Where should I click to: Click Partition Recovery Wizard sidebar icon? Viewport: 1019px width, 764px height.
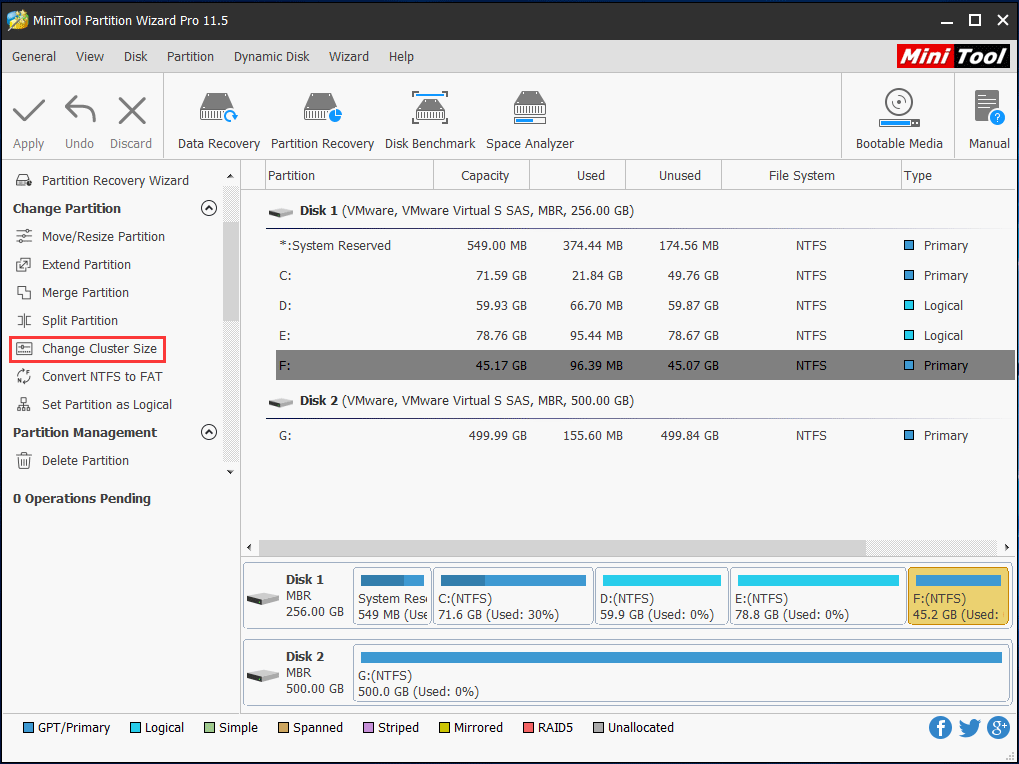(x=24, y=181)
